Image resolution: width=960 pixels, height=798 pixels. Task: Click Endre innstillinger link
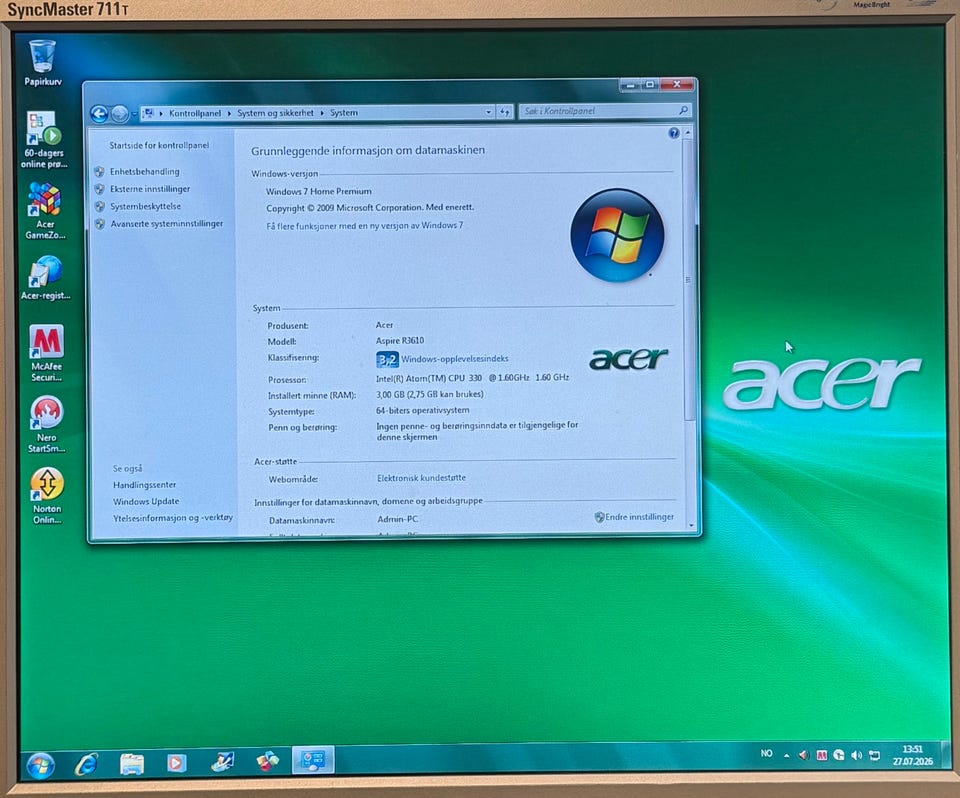639,517
